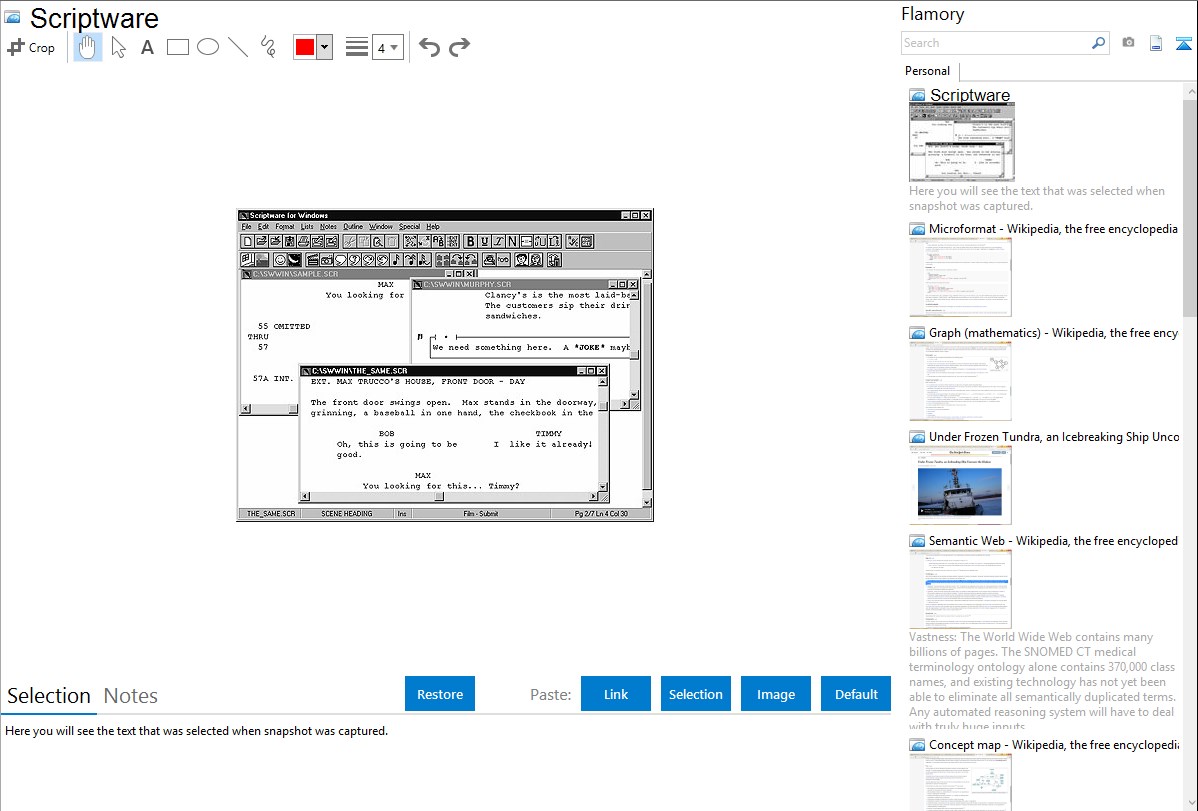Paste as Image
The height and width of the screenshot is (811, 1198).
click(776, 694)
